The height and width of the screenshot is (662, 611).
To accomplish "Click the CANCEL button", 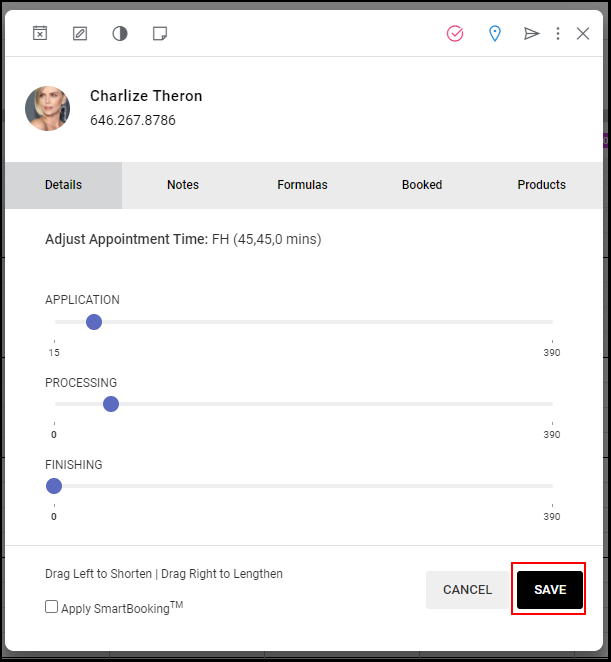I will 467,589.
